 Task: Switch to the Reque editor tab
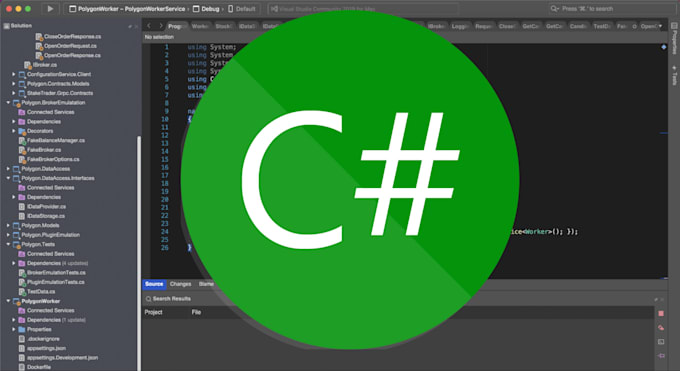coord(483,26)
